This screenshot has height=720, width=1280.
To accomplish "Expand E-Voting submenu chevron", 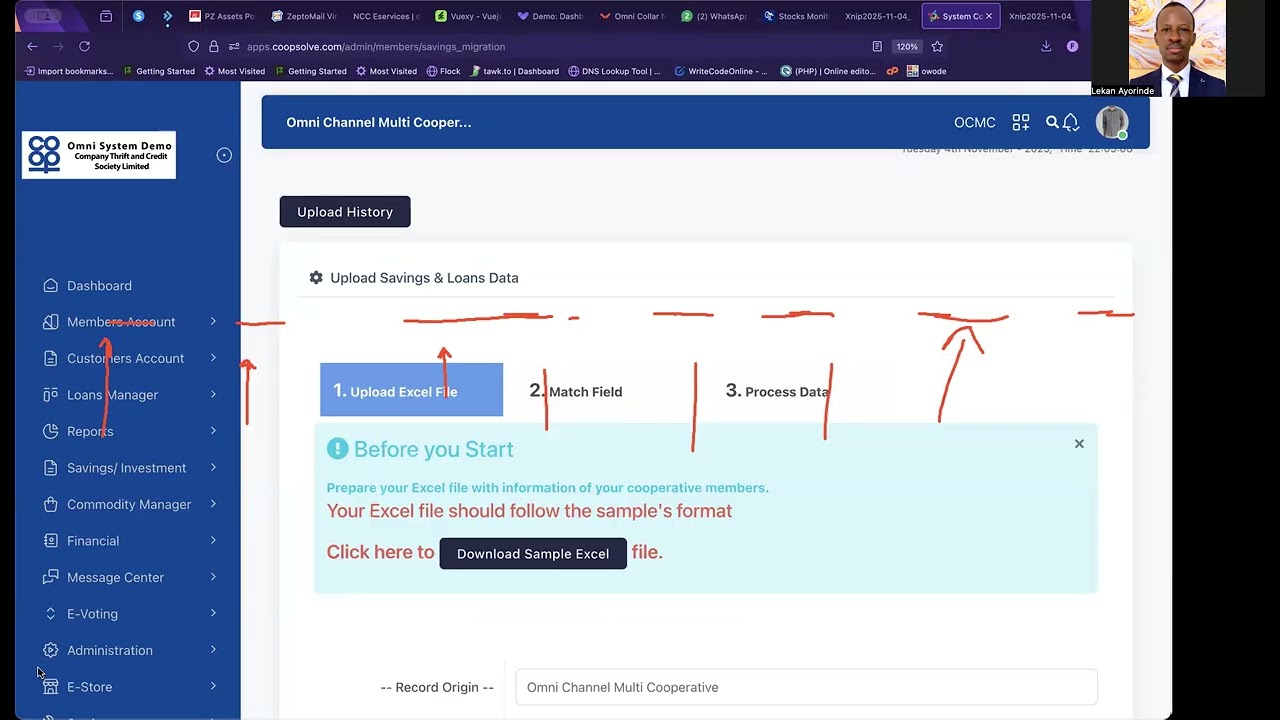I will click(x=213, y=614).
